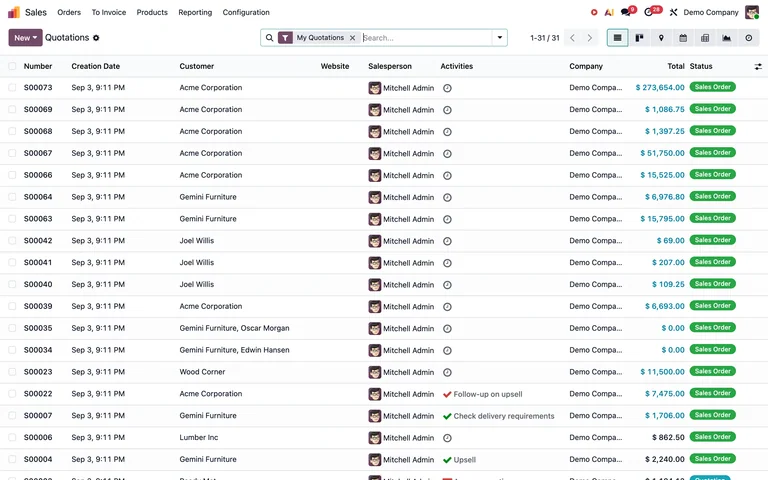
Task: Click the search magnifier icon
Action: point(269,38)
